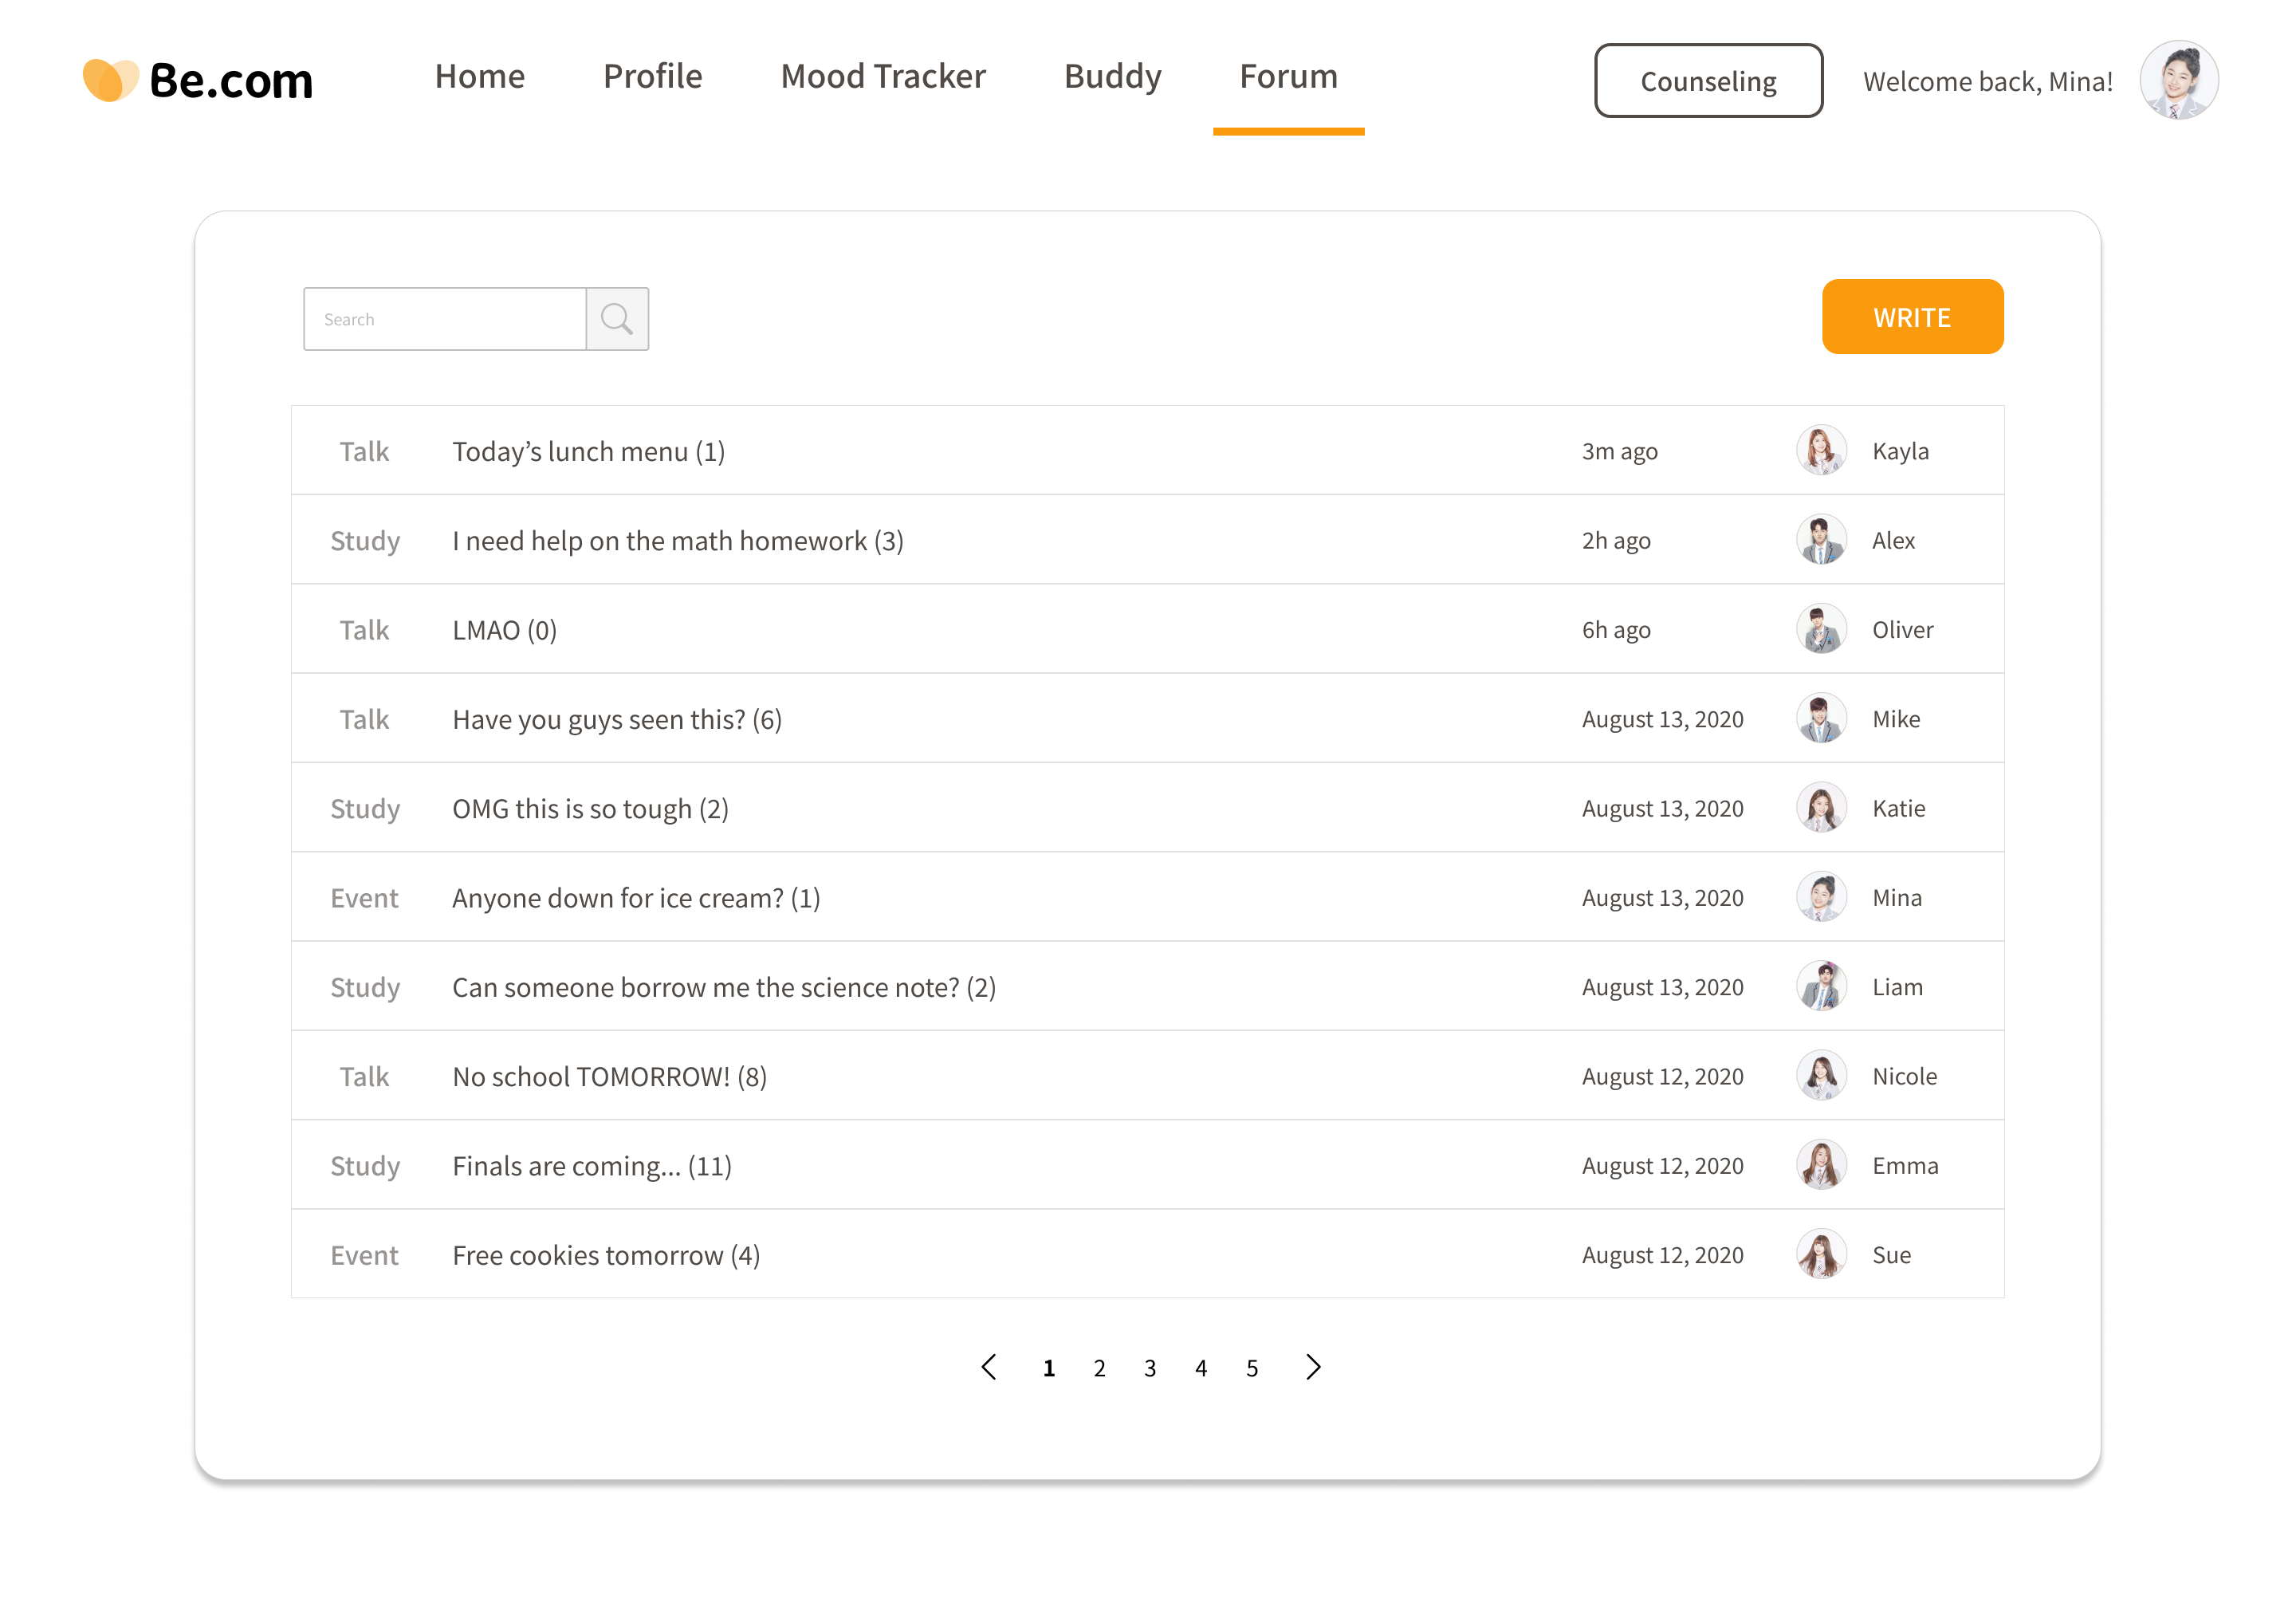The width and height of the screenshot is (2296, 1622).
Task: Switch to the Buddy tab
Action: click(1112, 77)
